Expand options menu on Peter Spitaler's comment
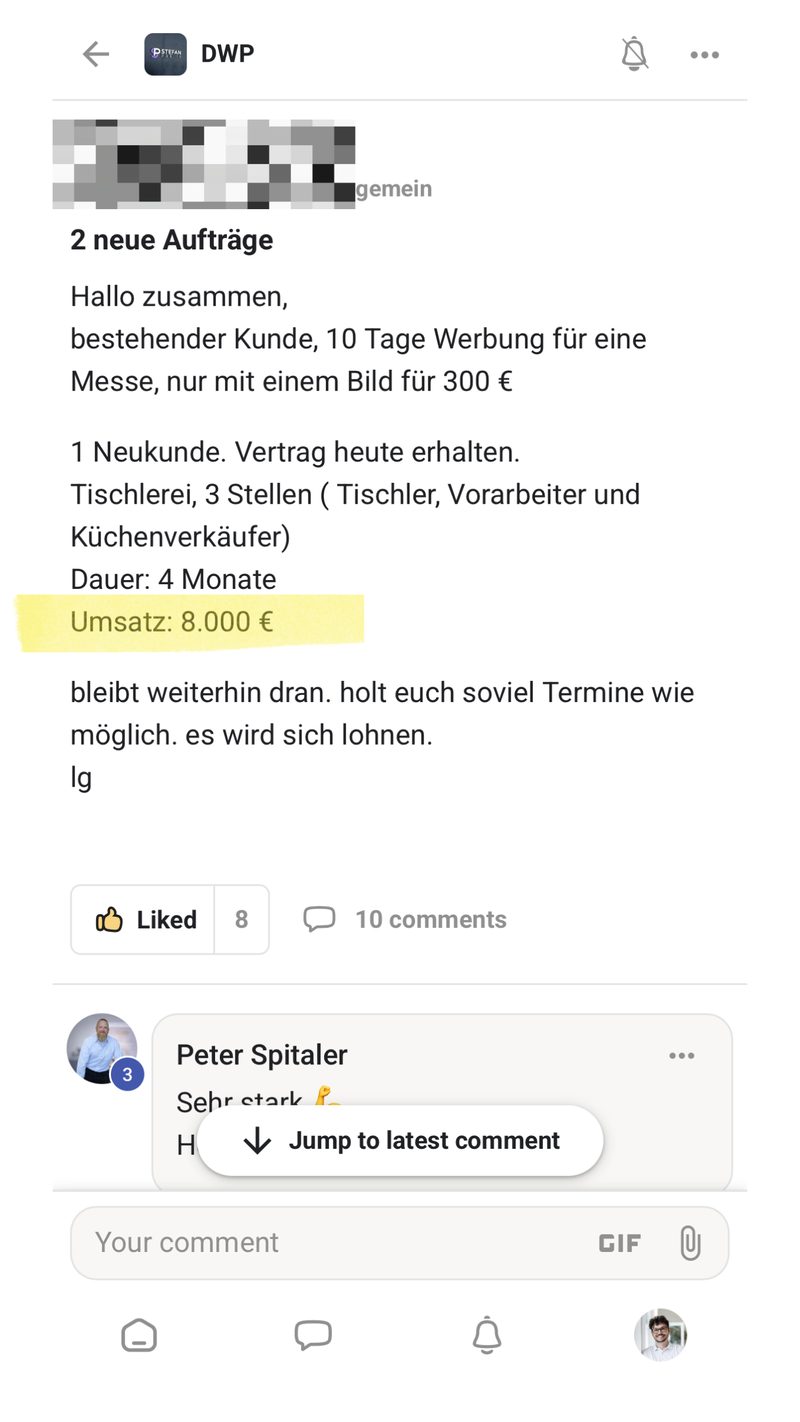The height and width of the screenshot is (1422, 800). 681,1056
